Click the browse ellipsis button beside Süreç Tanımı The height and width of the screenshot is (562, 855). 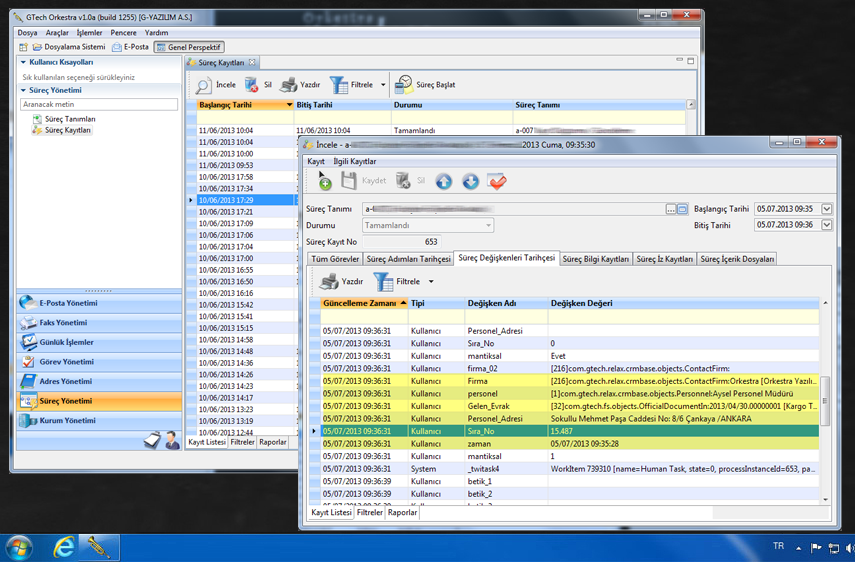(671, 209)
